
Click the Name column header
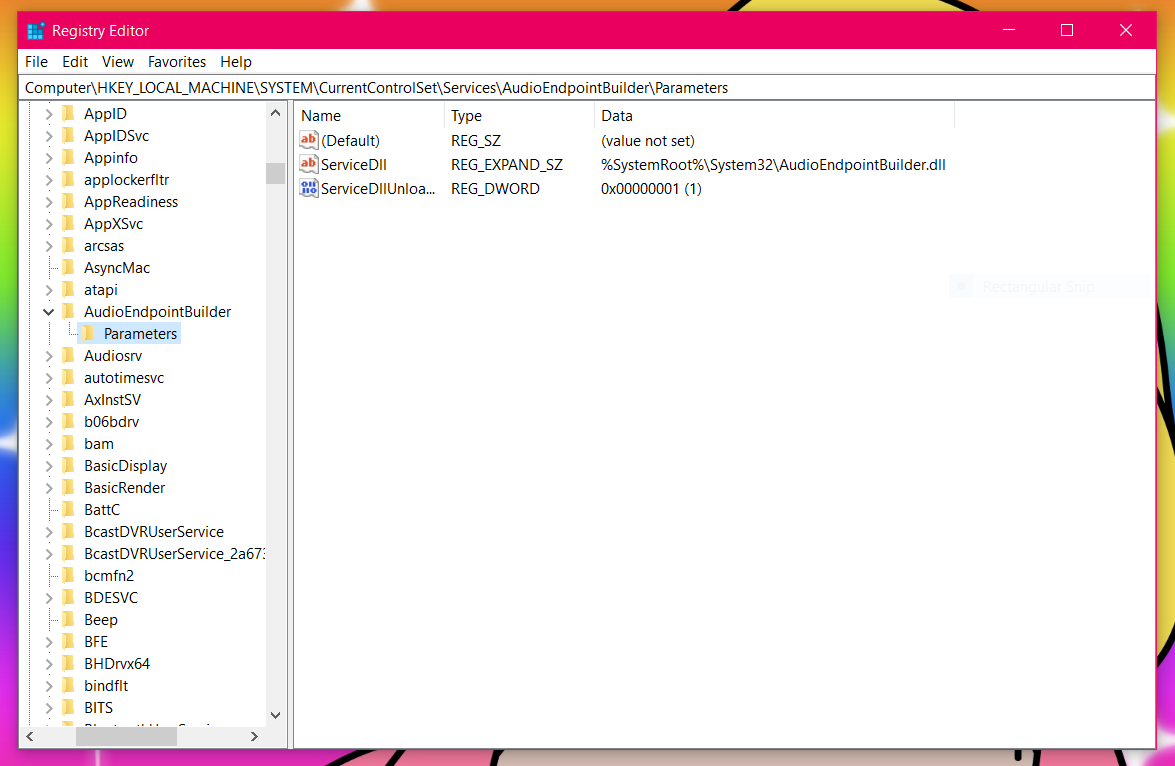click(x=370, y=115)
